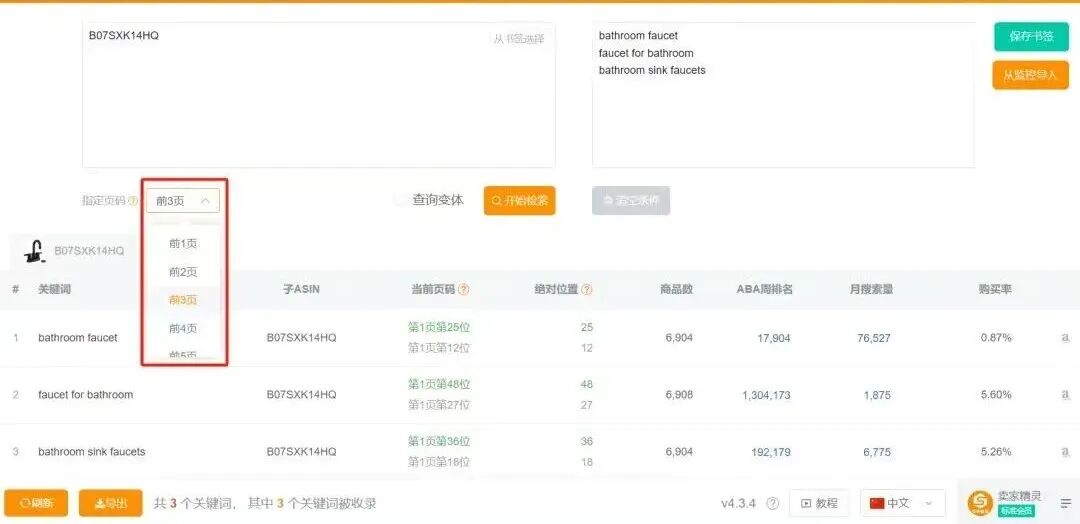This screenshot has height=524, width=1080.
Task: Open Amazon link icon for faucet for bathroom row
Action: coord(1066,395)
